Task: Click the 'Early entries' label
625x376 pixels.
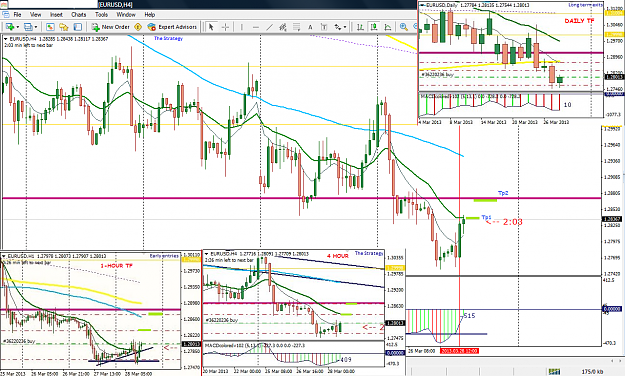Action: pos(164,256)
